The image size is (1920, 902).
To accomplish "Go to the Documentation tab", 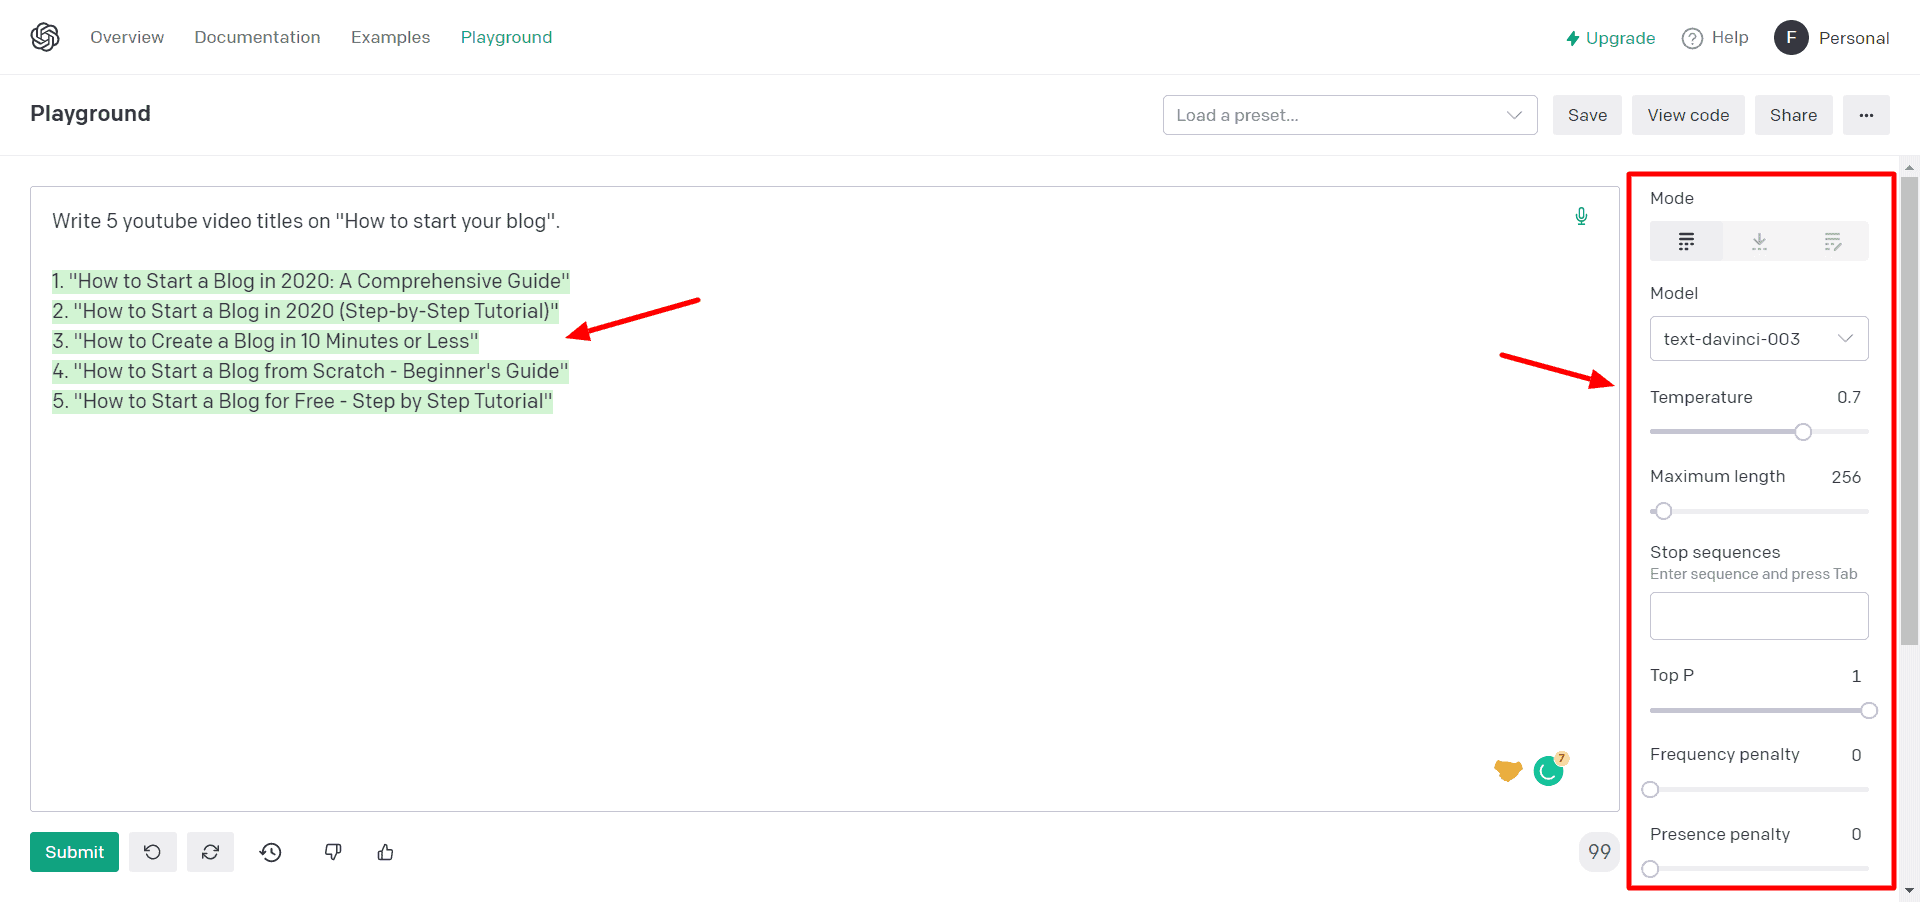I will 257,37.
